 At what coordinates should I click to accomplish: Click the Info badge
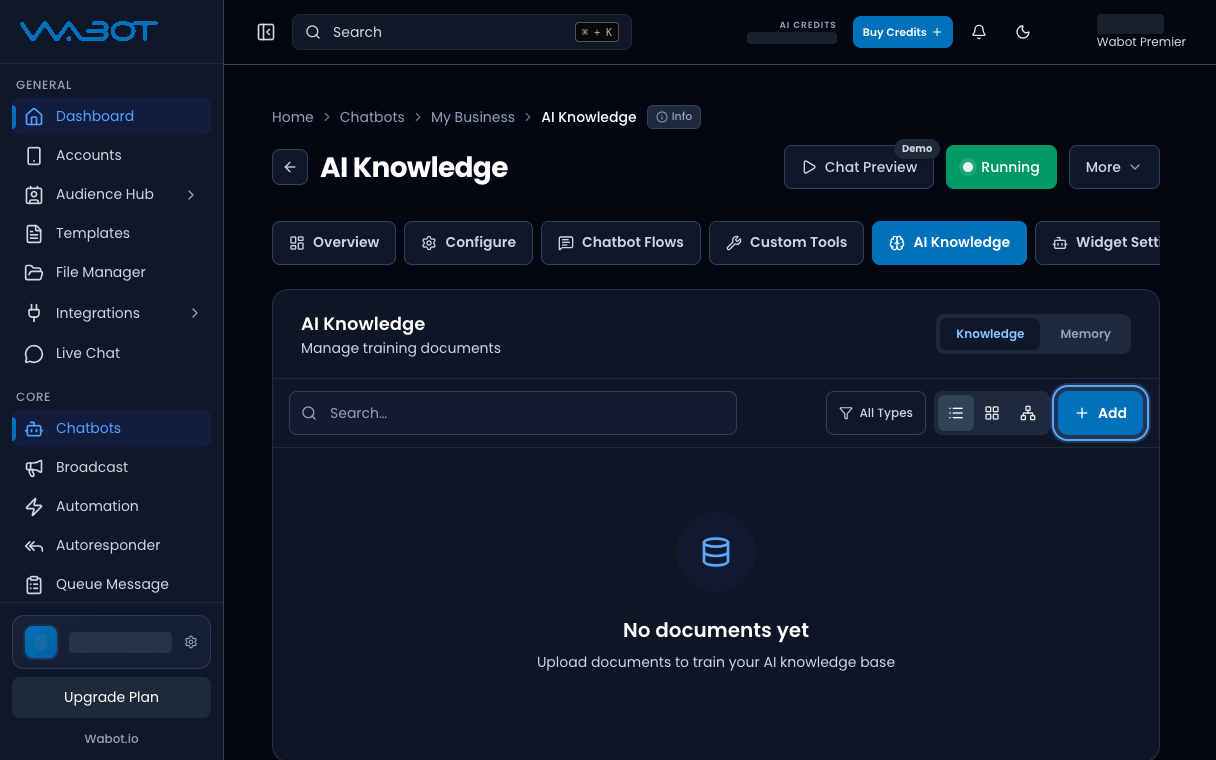[x=674, y=117]
